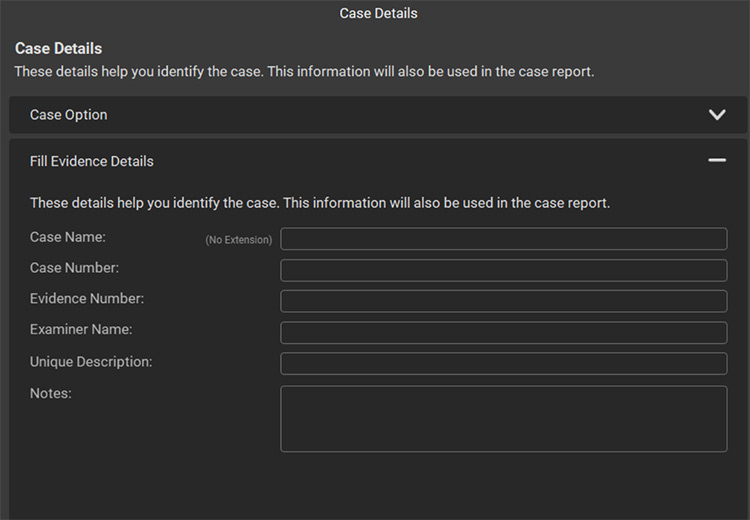This screenshot has width=750, height=520.
Task: Click the "Unique Description:" label
Action: click(x=91, y=362)
